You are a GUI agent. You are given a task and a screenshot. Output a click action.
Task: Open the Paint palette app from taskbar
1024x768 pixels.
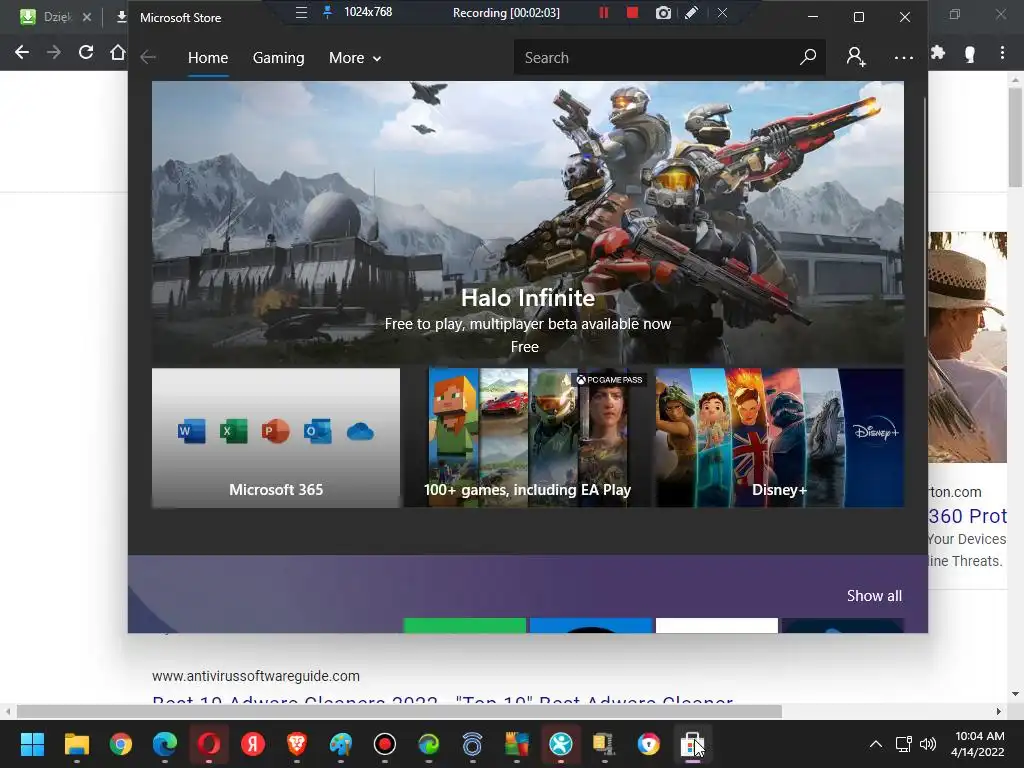click(341, 744)
